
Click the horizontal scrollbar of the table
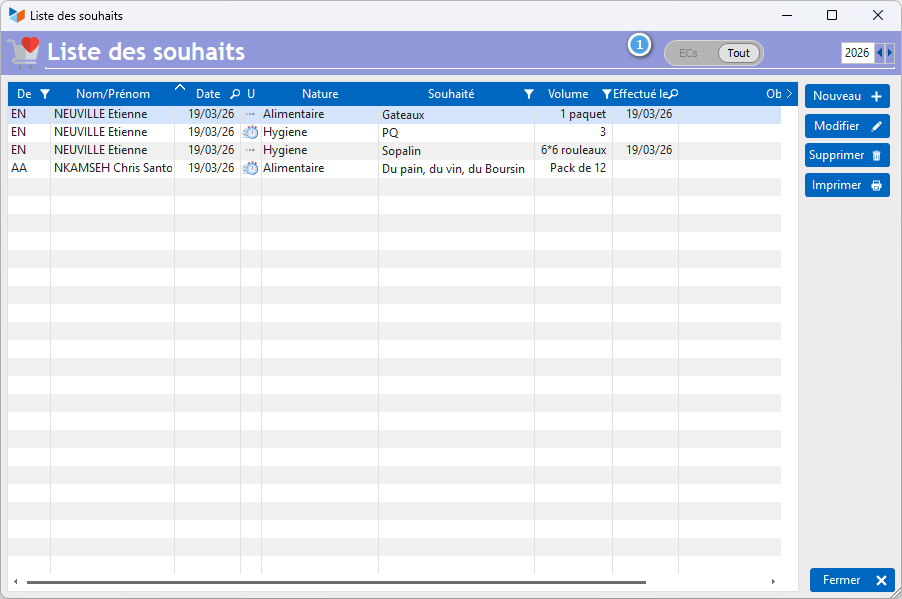335,581
